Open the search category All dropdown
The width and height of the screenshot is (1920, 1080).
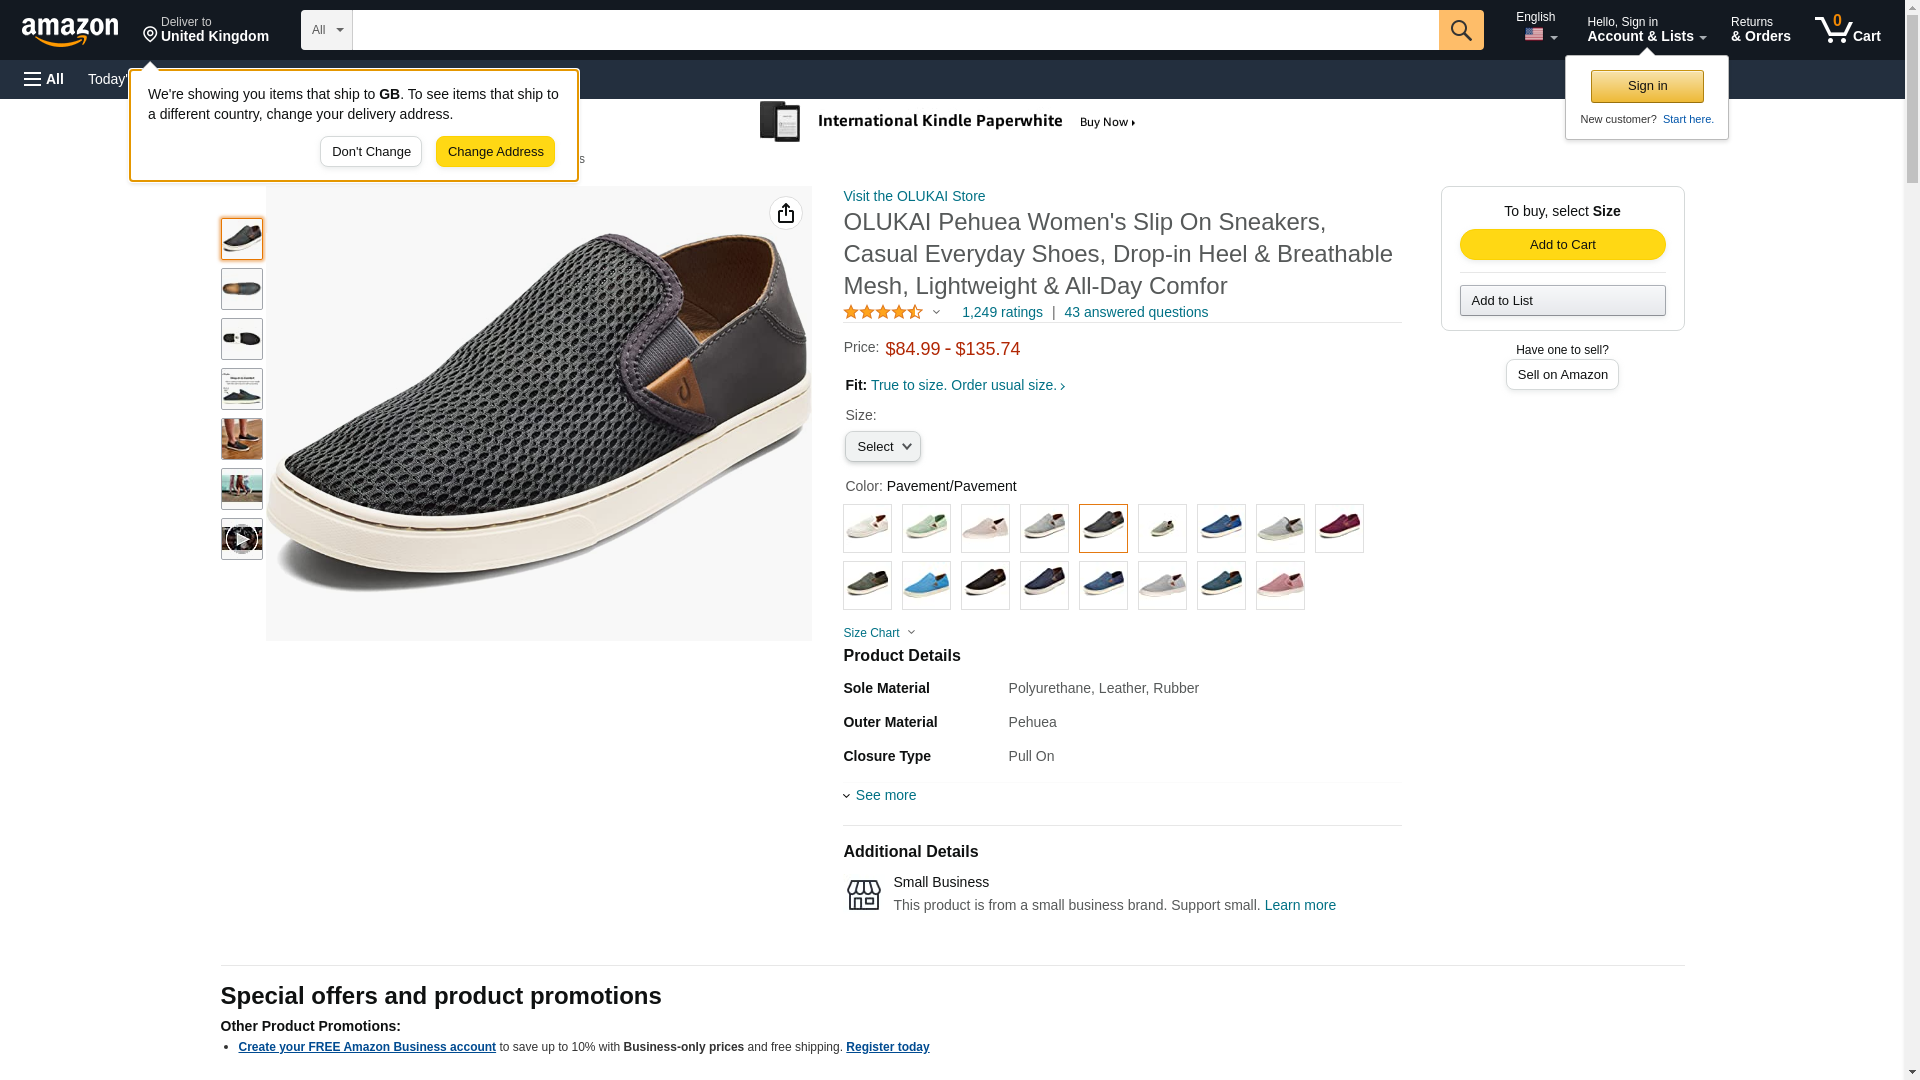click(326, 30)
